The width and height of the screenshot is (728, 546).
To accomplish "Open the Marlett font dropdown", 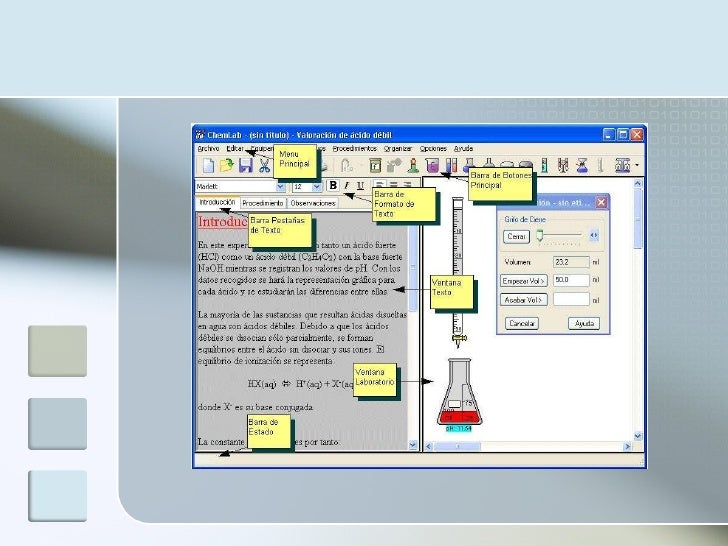I will click(x=280, y=187).
